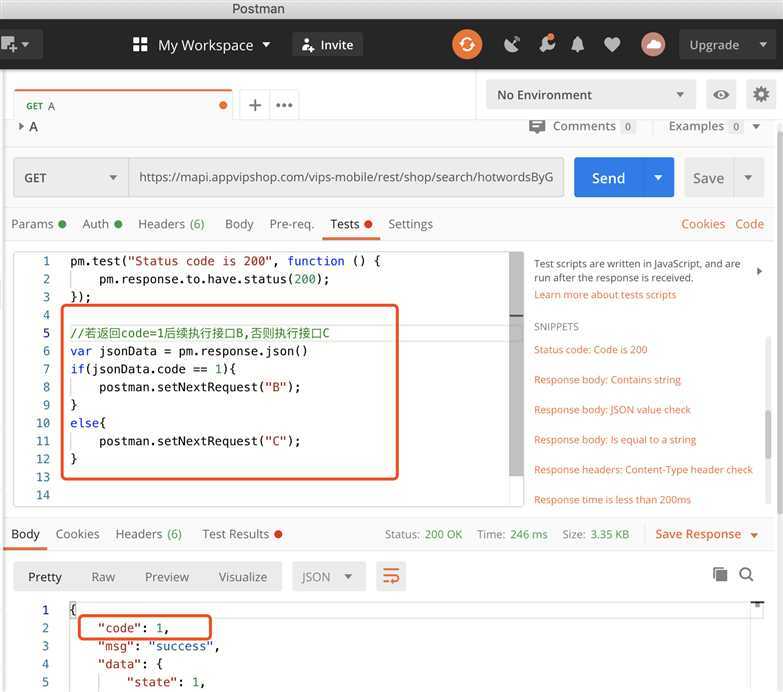Viewport: 783px width, 692px height.
Task: Switch to the Auth tab
Action: coord(102,224)
